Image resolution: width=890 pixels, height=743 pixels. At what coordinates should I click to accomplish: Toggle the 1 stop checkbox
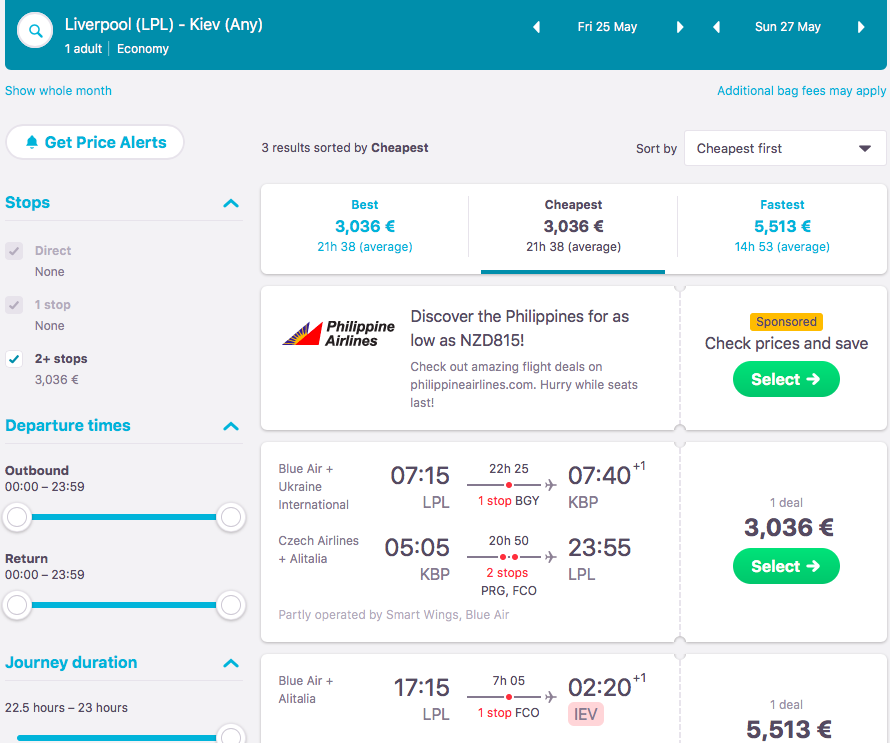pos(15,305)
